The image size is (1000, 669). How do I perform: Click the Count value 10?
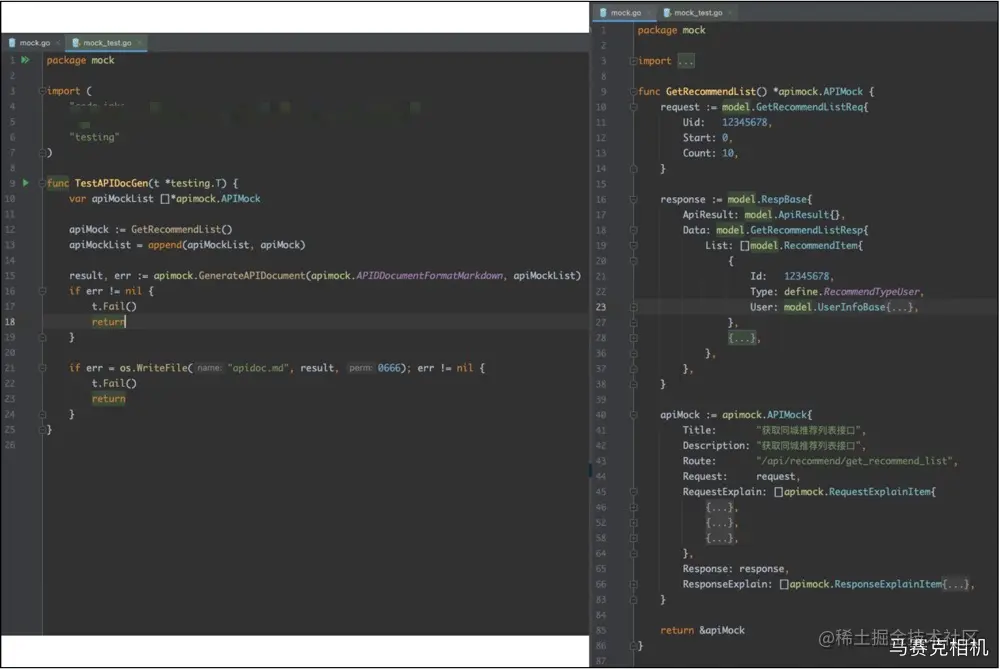(x=728, y=153)
